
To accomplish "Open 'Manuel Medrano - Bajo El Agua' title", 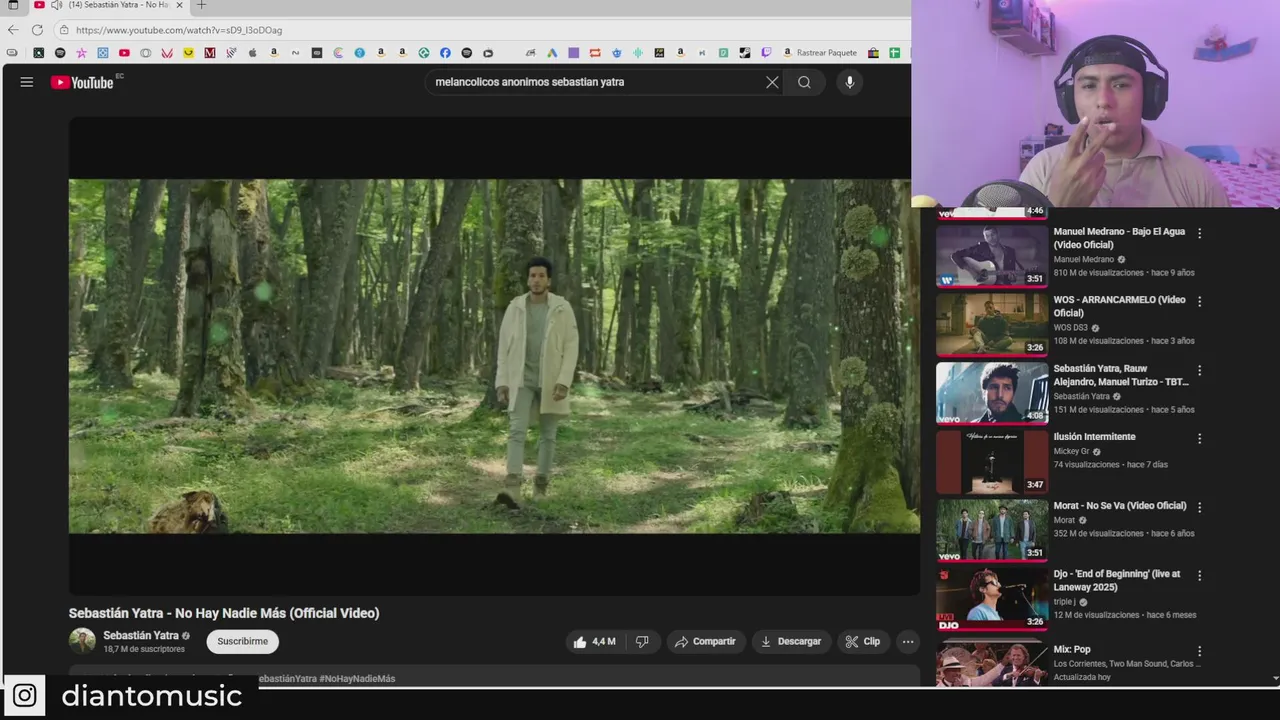I will click(1119, 238).
